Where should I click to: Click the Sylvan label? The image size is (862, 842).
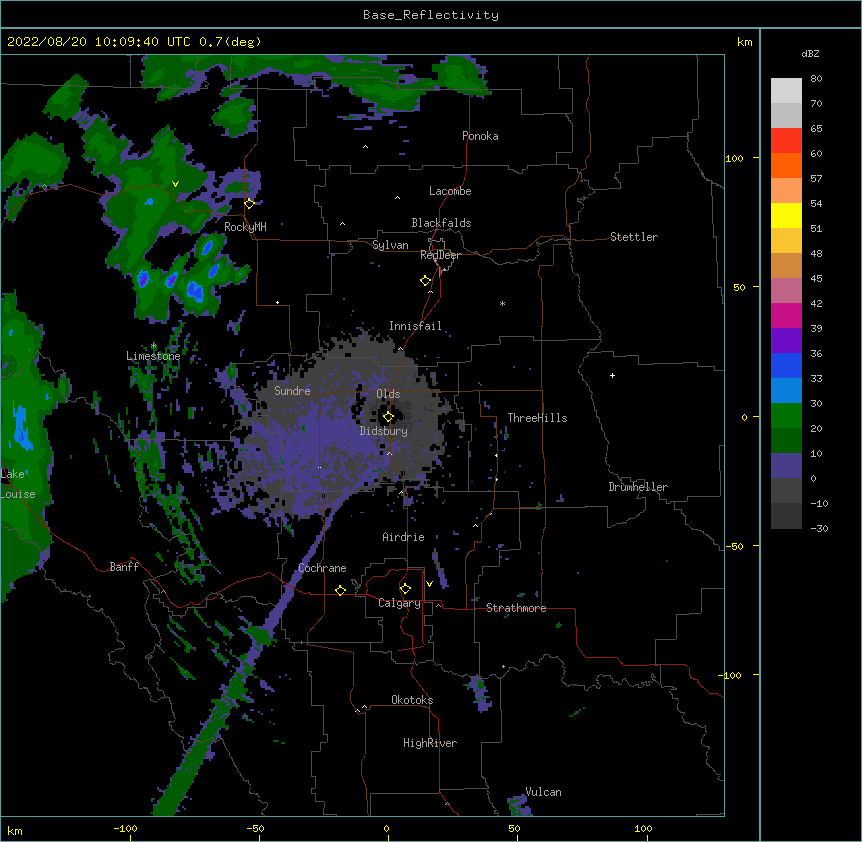390,245
